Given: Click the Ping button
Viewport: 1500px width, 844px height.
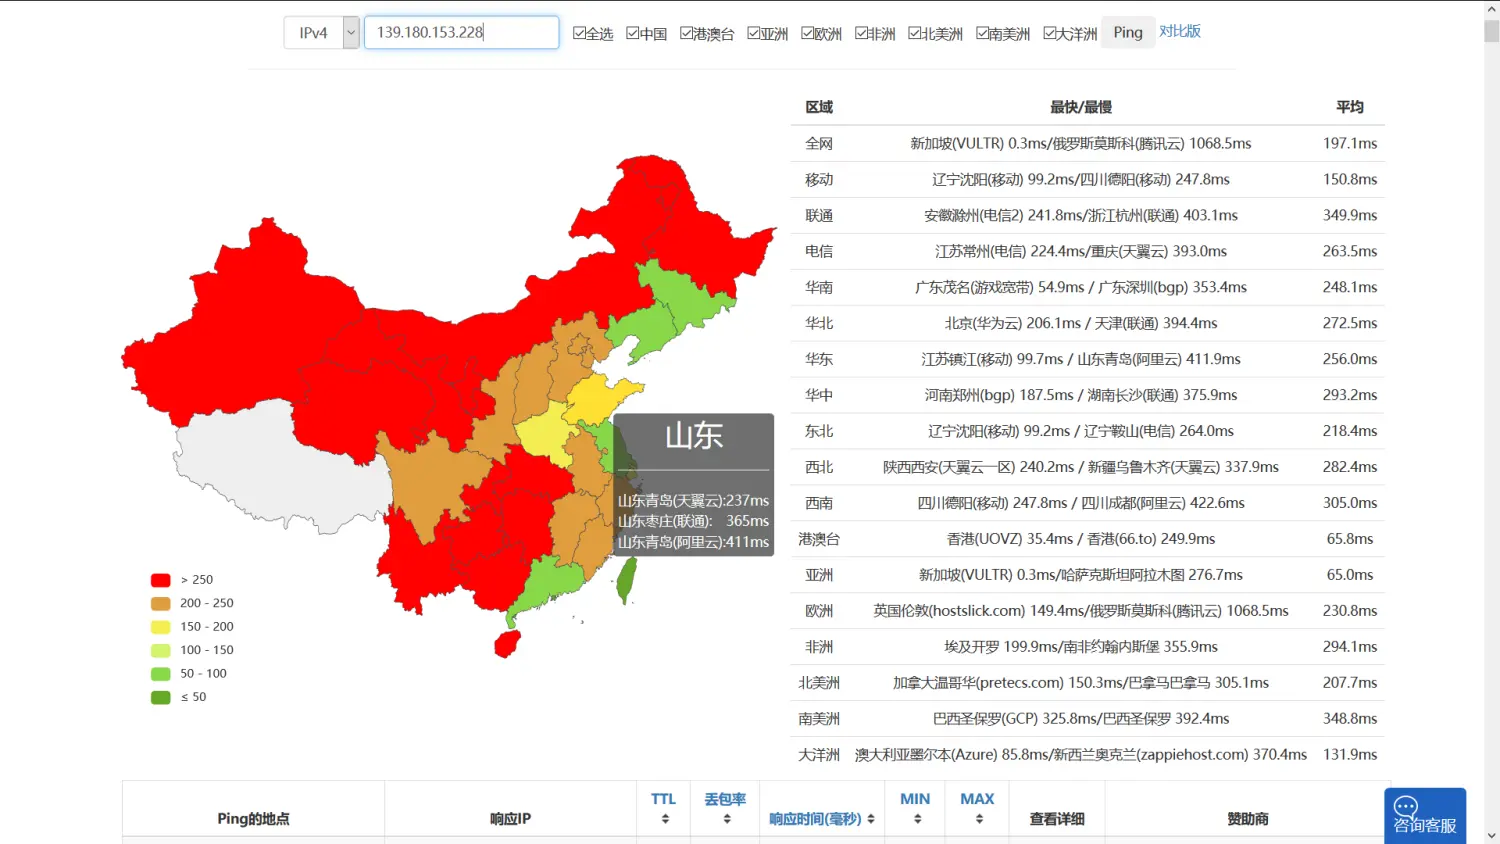Looking at the screenshot, I should click(x=1127, y=33).
